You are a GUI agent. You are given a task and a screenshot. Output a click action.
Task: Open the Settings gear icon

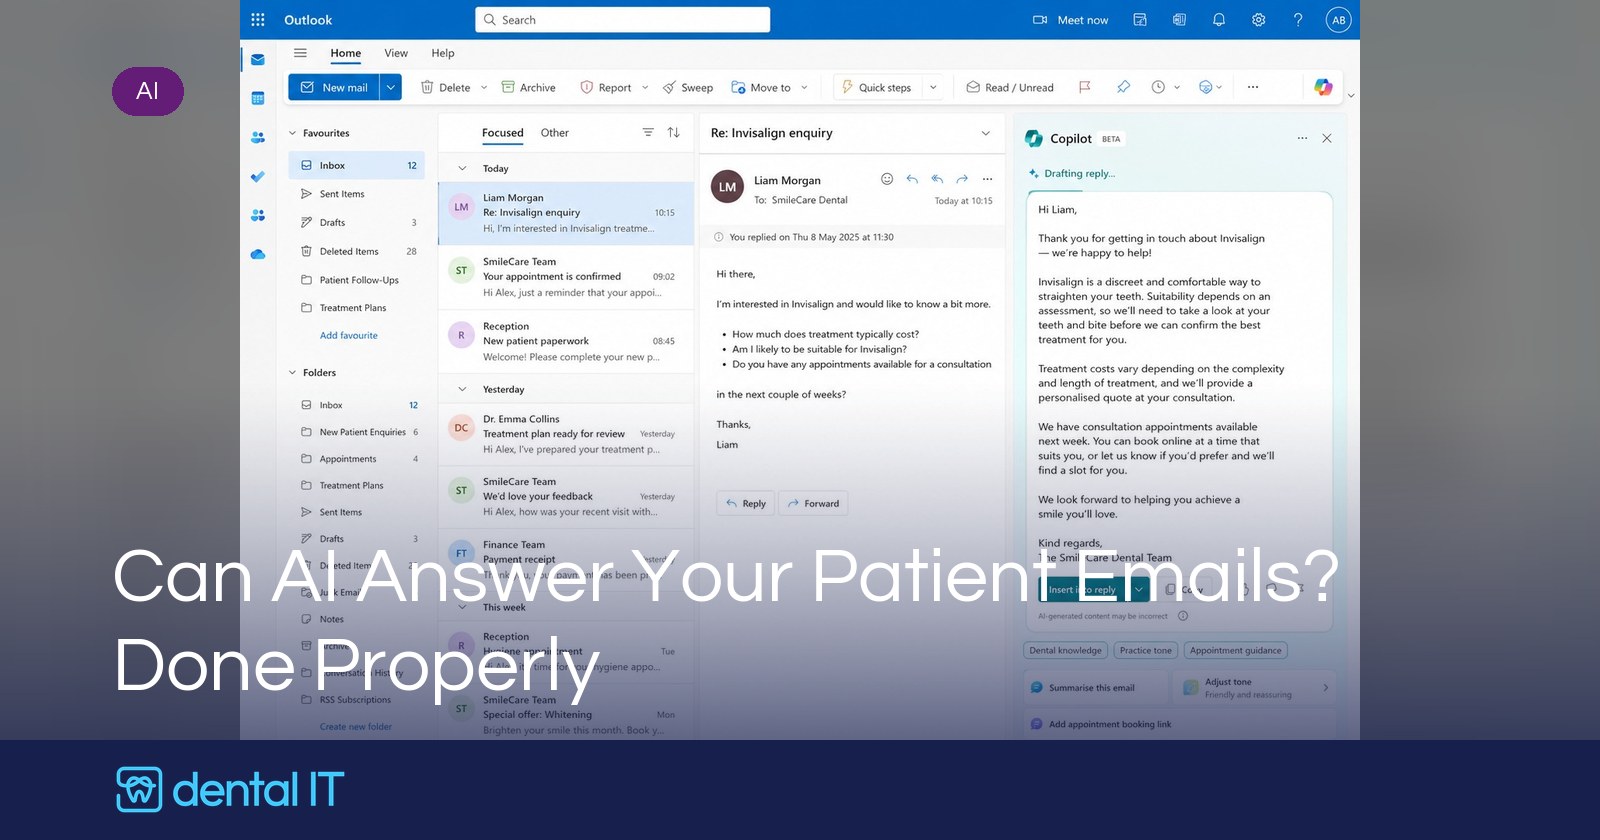click(x=1259, y=20)
